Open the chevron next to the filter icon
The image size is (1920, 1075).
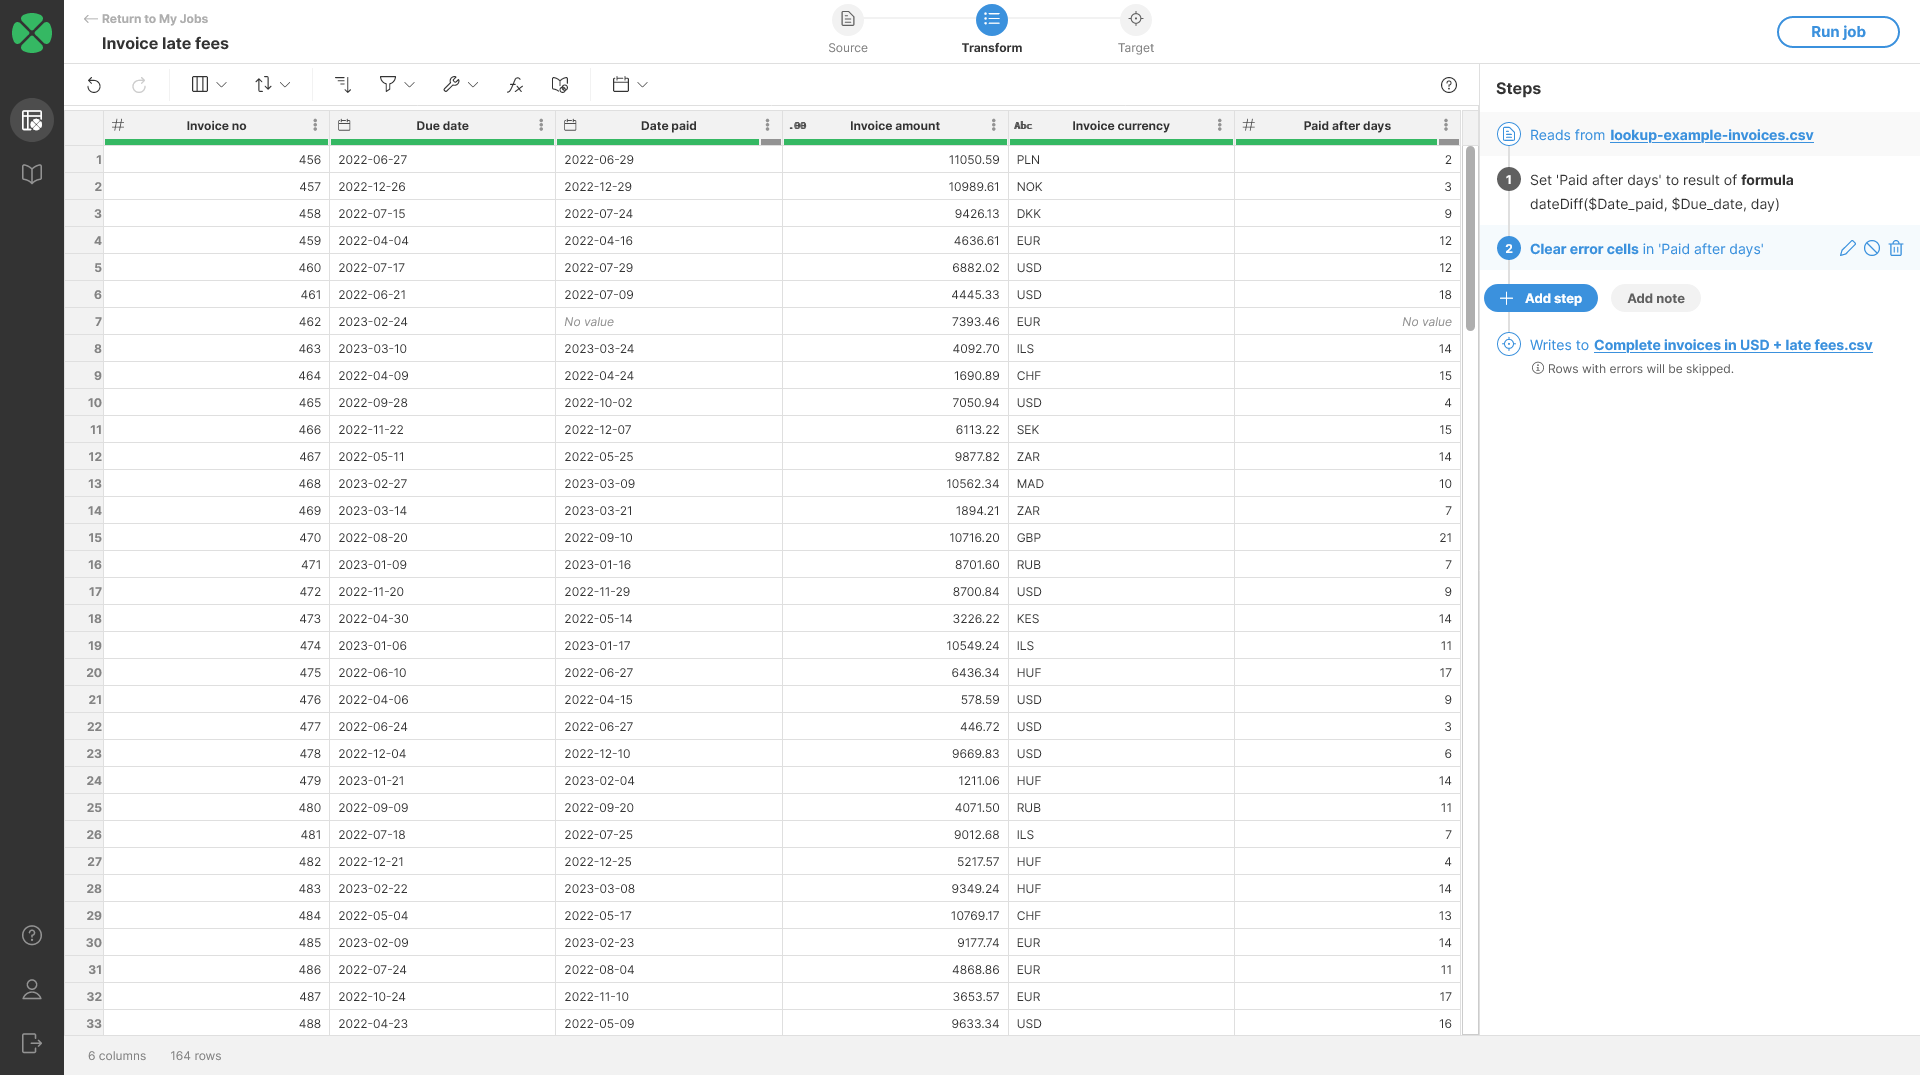[409, 85]
